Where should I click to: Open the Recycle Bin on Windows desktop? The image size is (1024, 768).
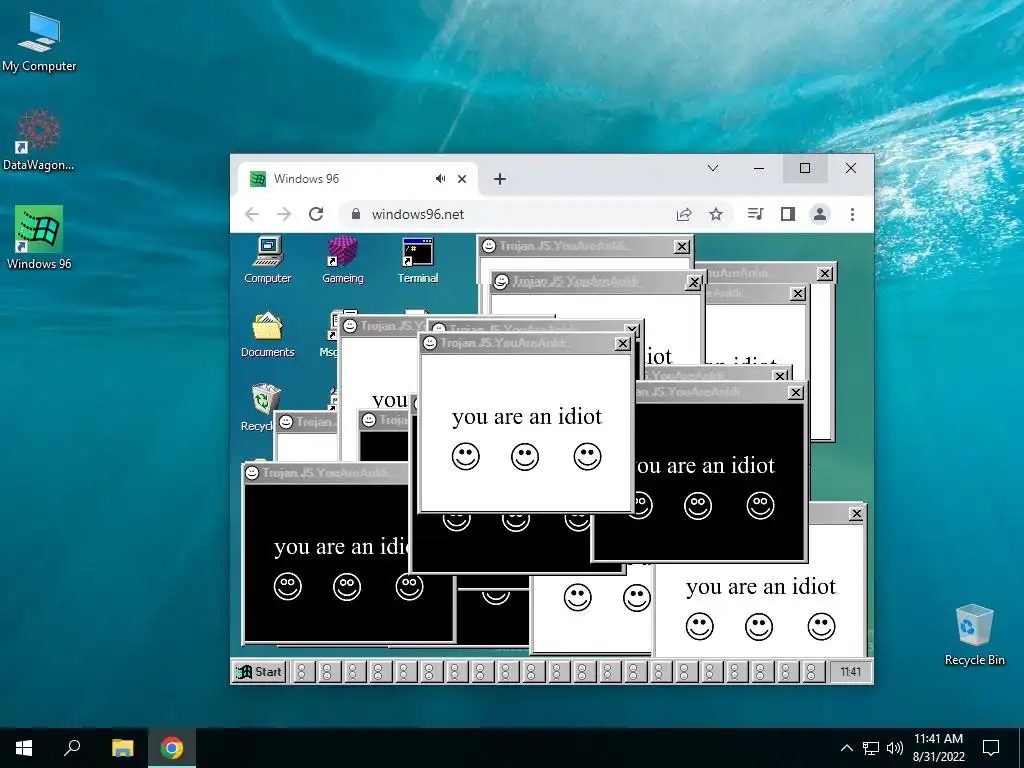click(x=974, y=635)
